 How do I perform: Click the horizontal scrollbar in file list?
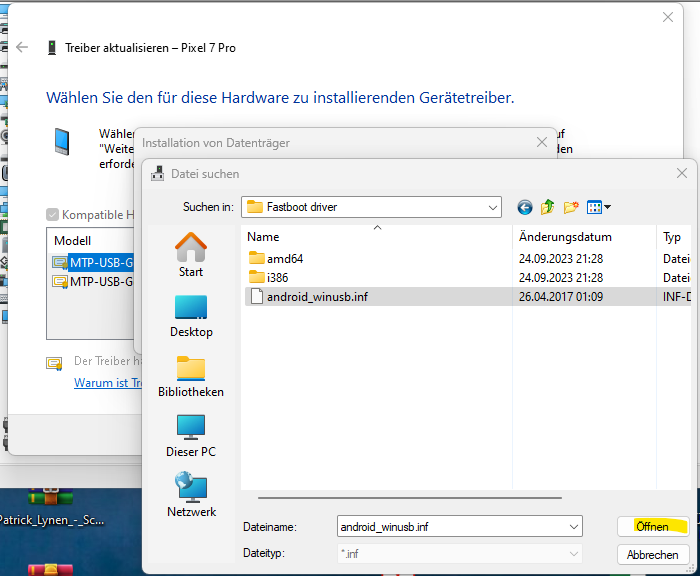tap(400, 497)
